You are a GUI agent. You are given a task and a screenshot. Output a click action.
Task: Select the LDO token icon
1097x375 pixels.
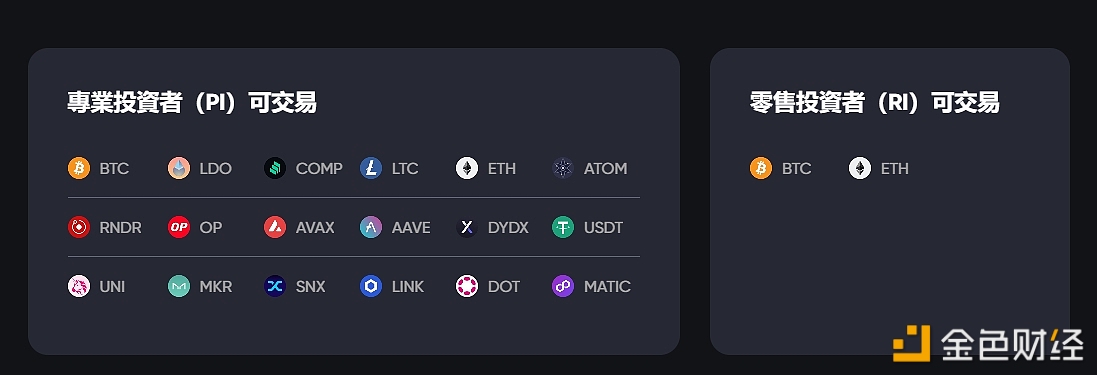[179, 169]
